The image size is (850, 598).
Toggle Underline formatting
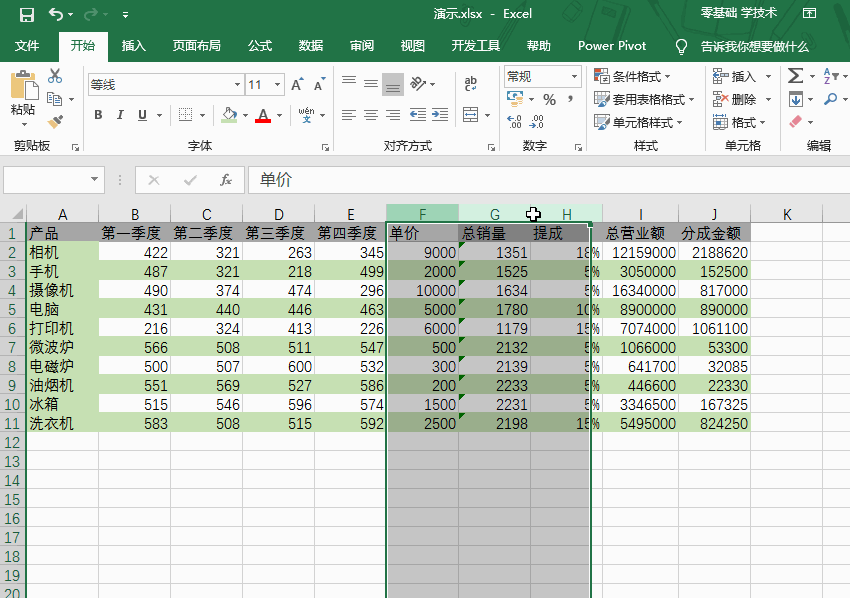(142, 115)
